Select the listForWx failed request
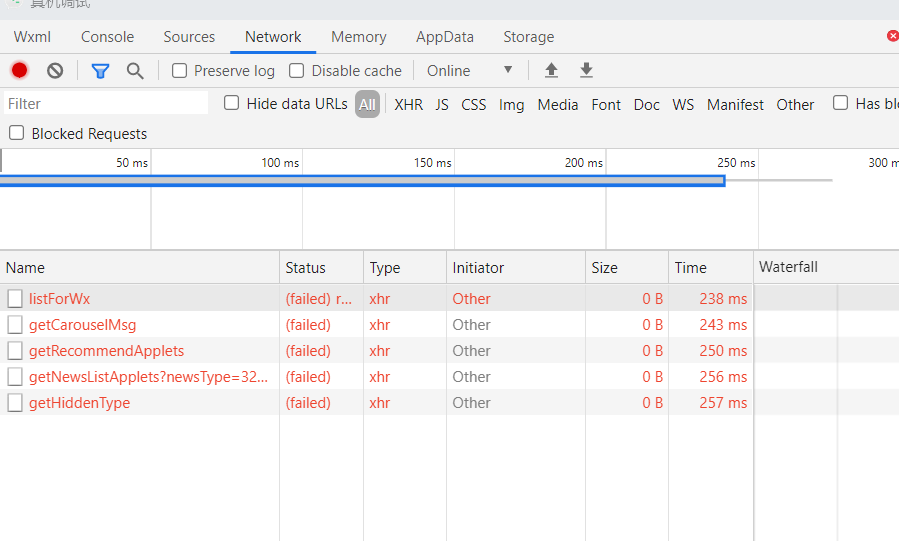The height and width of the screenshot is (541, 899). 60,299
